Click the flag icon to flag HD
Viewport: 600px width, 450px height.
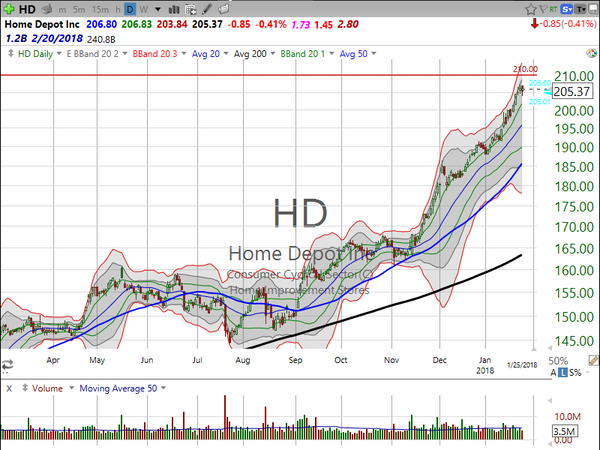(x=543, y=9)
